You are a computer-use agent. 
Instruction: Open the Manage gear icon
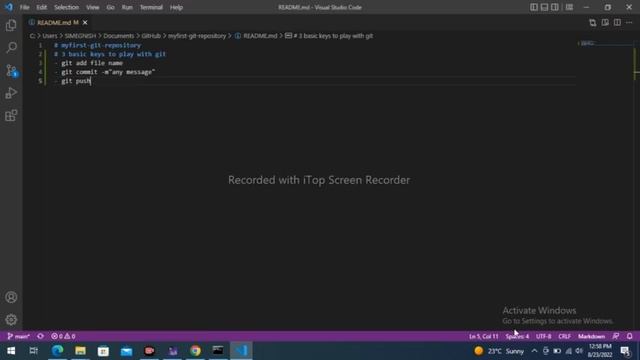tap(11, 320)
